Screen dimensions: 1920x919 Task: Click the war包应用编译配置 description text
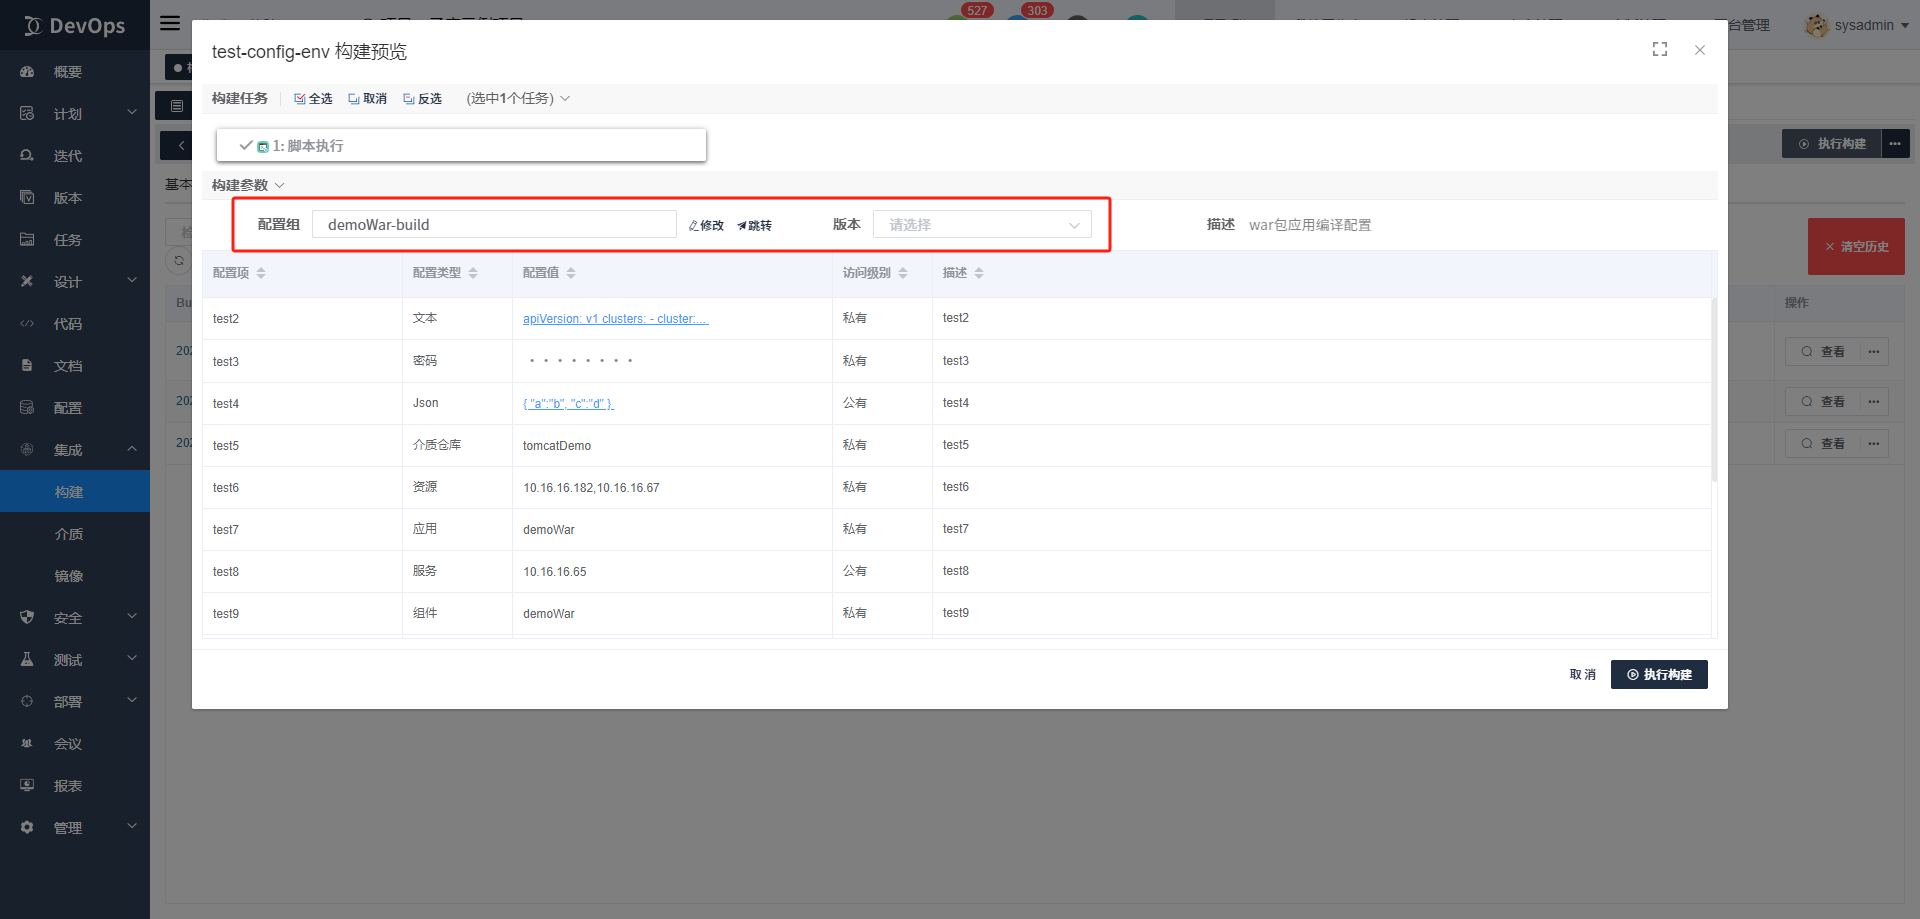(1310, 225)
